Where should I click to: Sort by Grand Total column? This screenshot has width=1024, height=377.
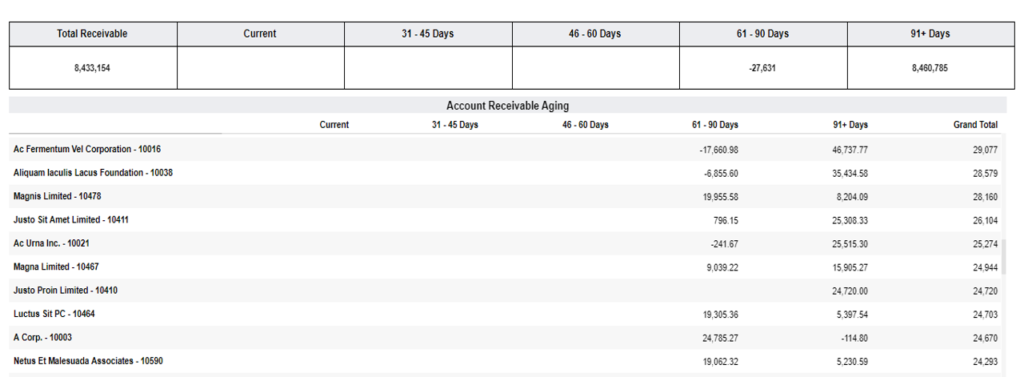tap(976, 125)
